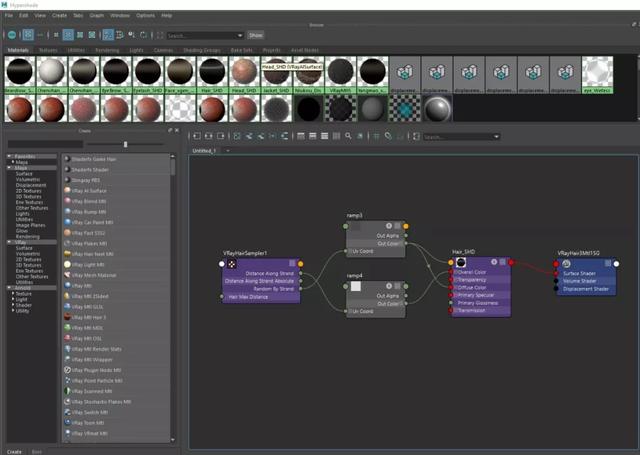Expand Overall Color attribute on Hair_SHD
The image size is (640, 455).
(x=456, y=272)
